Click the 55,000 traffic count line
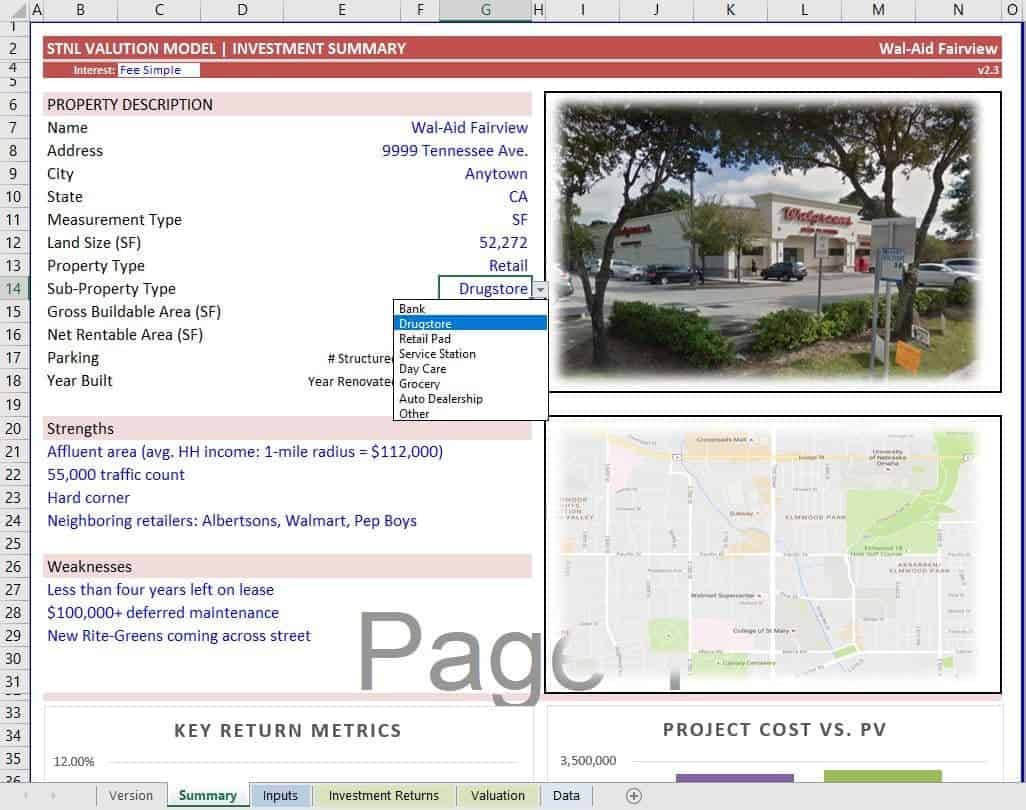Screen dimensions: 1026x810 coord(116,474)
